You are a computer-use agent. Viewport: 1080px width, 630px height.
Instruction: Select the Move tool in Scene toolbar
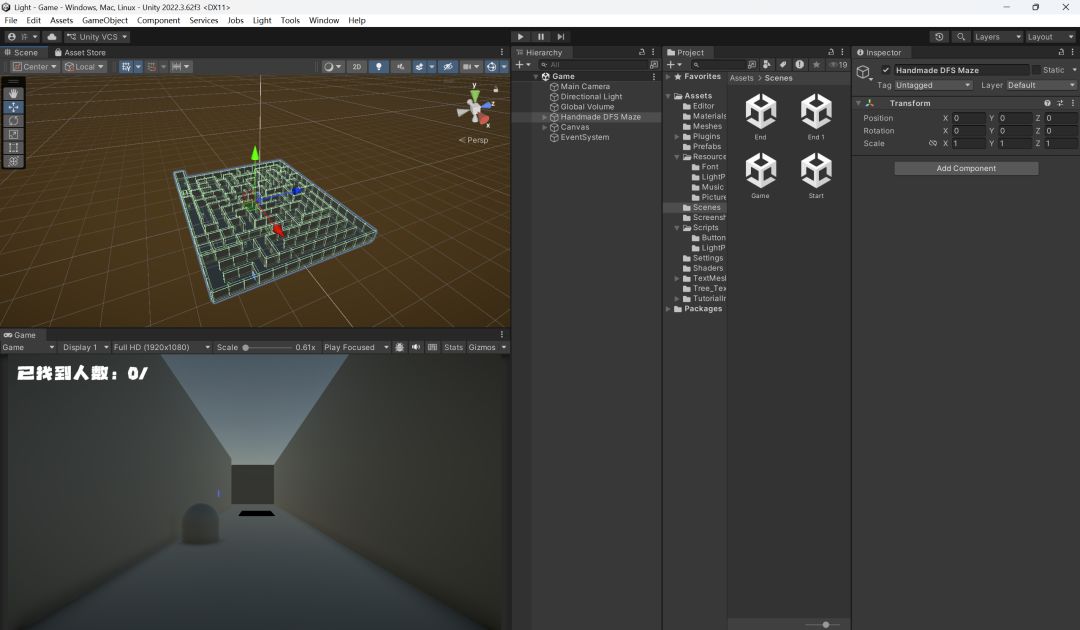click(x=13, y=107)
